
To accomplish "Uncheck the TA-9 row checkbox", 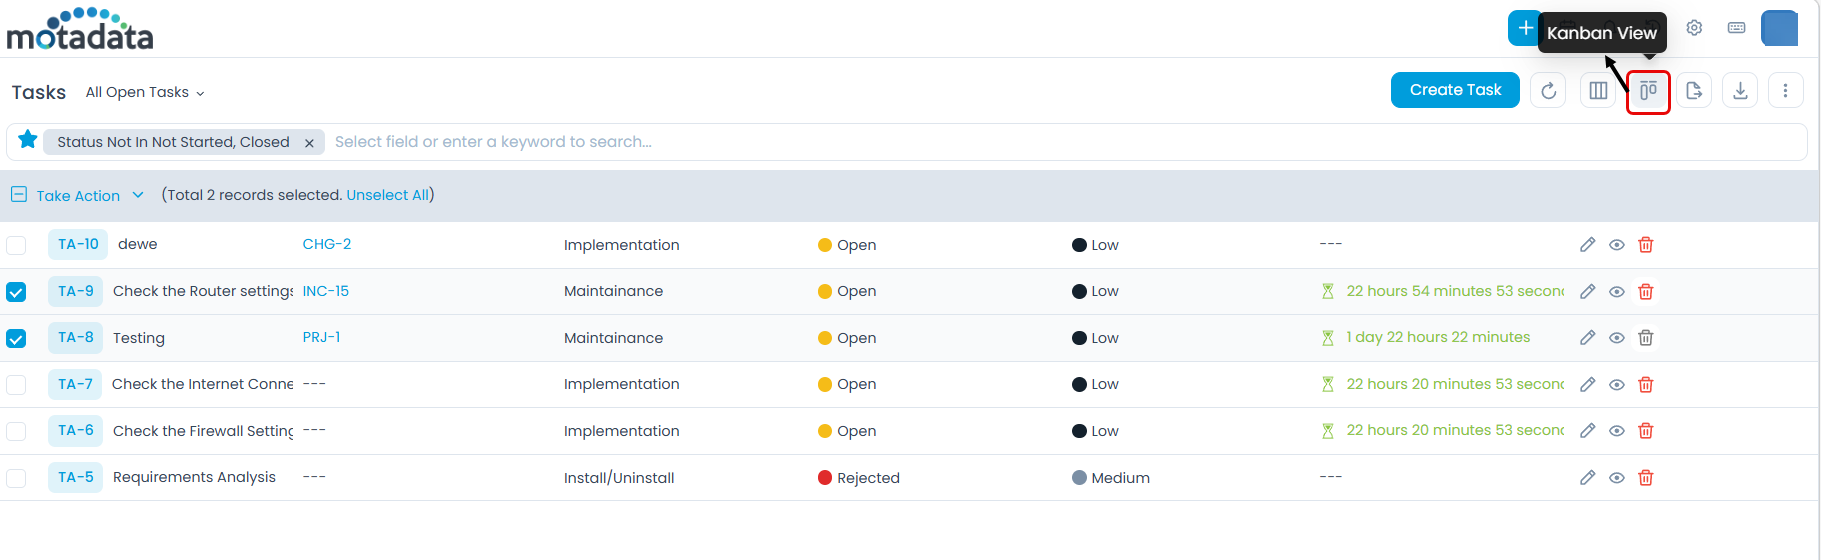I will coord(16,292).
